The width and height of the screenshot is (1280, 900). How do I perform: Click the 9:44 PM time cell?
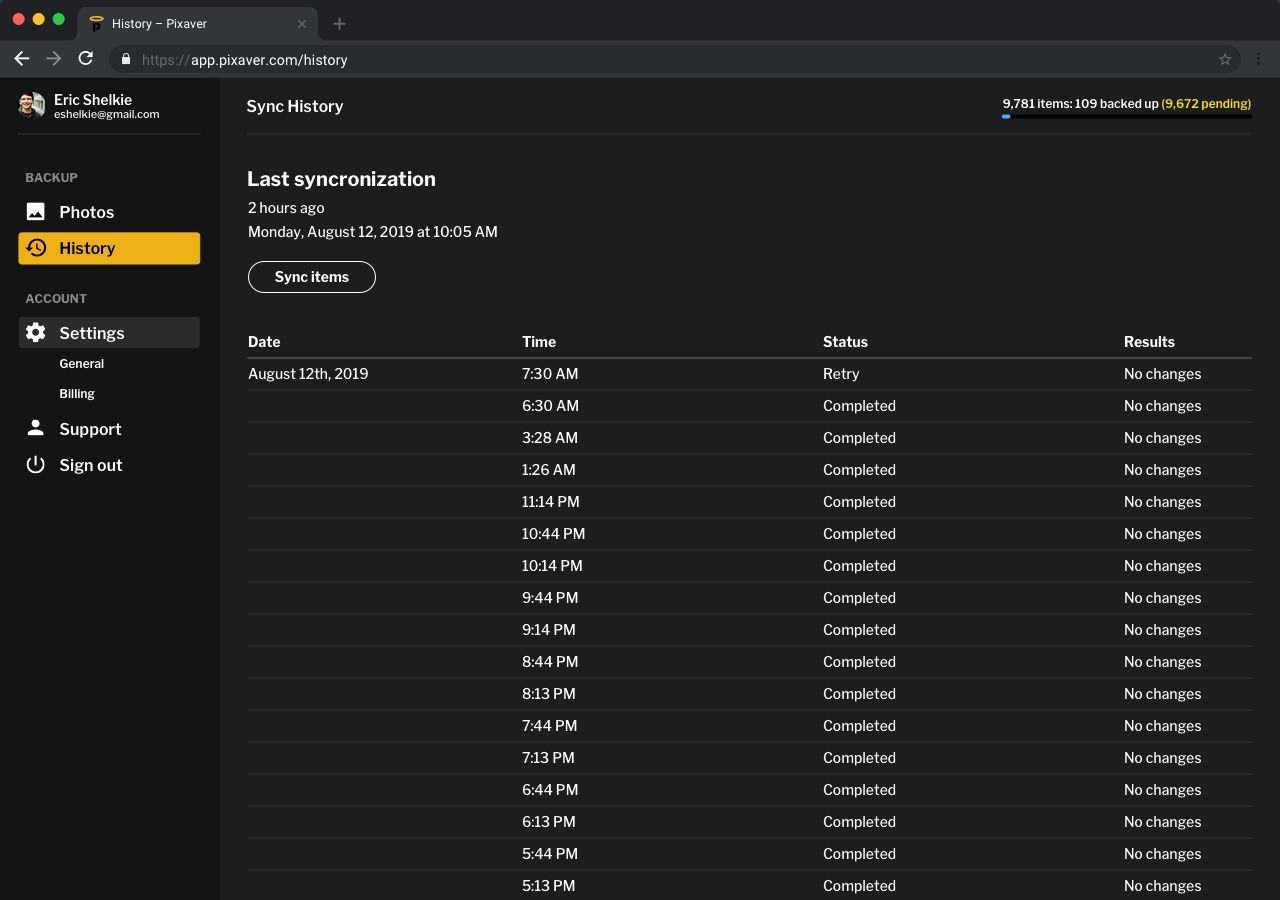(550, 598)
